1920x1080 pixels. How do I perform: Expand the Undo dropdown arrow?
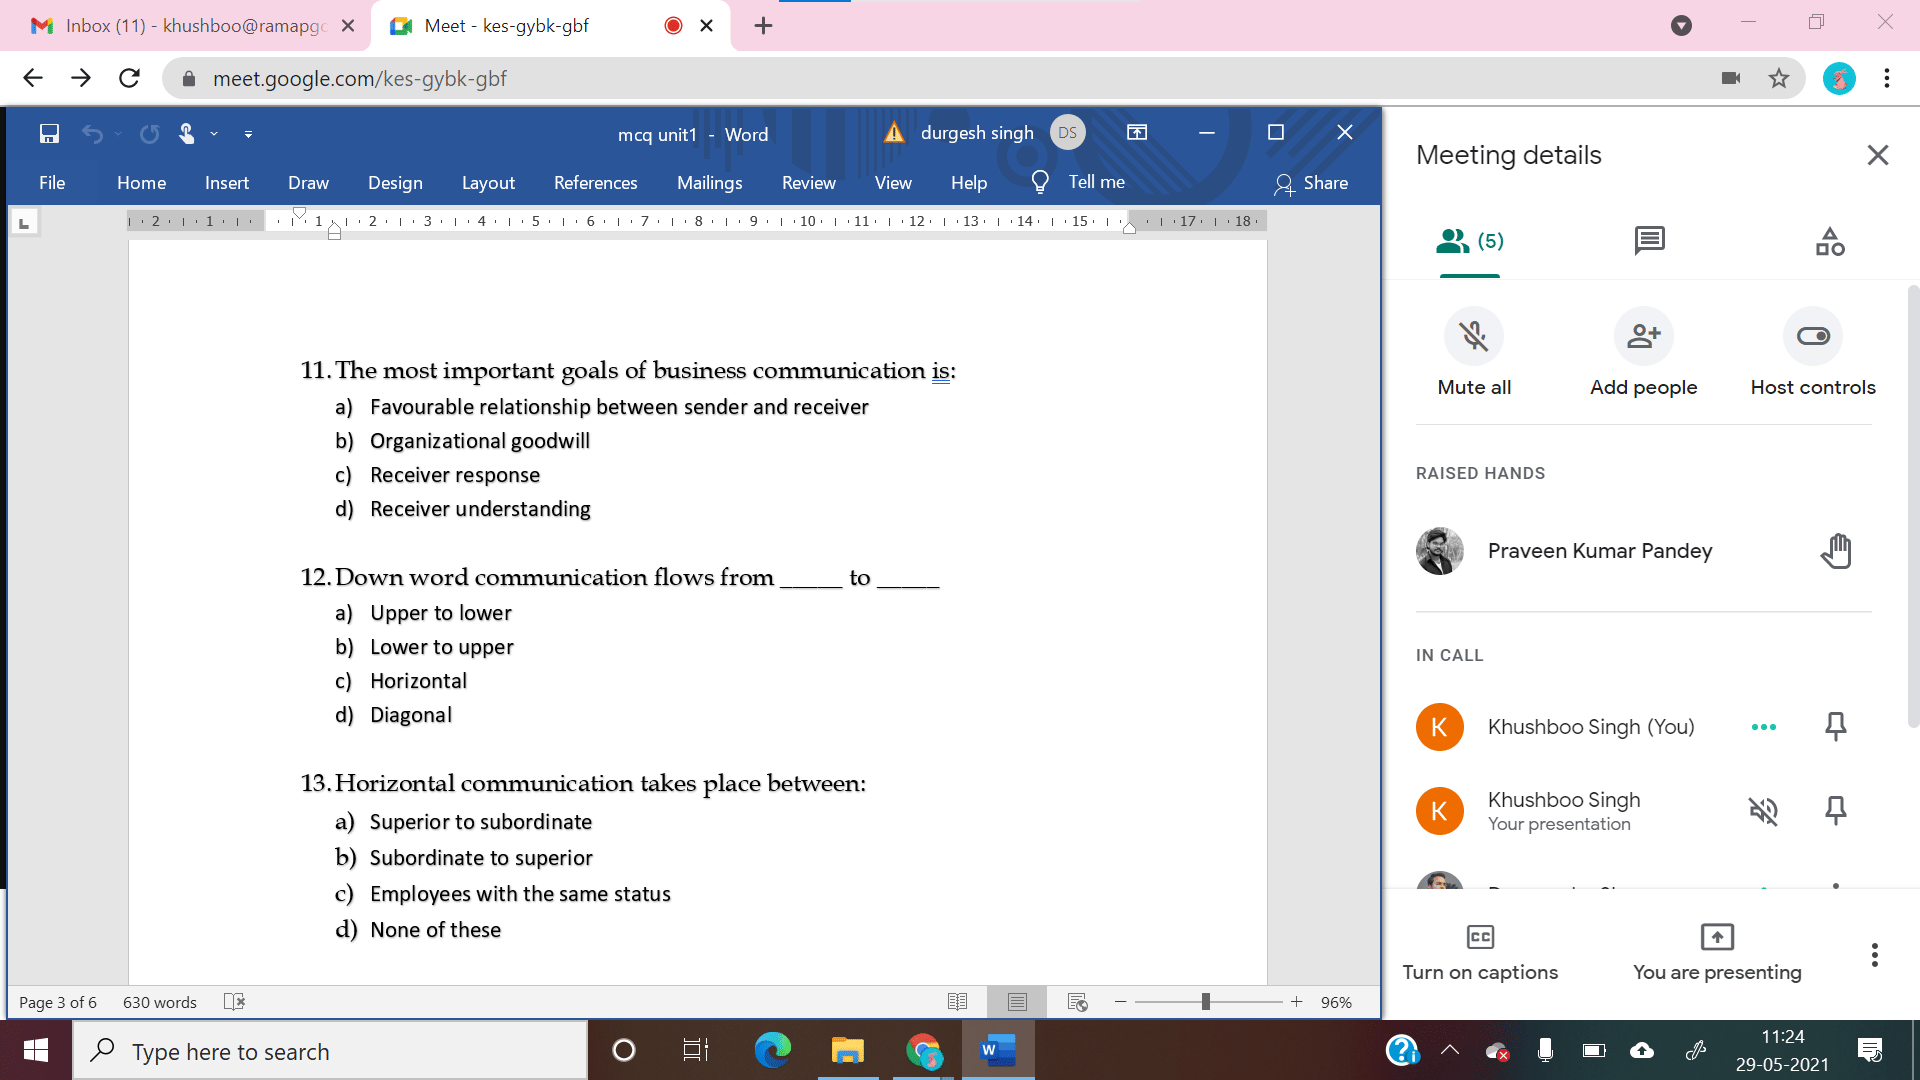116,133
